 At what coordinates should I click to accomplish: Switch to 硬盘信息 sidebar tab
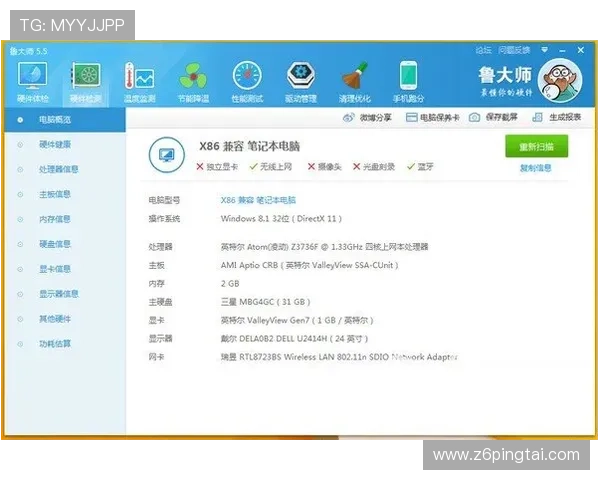click(56, 244)
